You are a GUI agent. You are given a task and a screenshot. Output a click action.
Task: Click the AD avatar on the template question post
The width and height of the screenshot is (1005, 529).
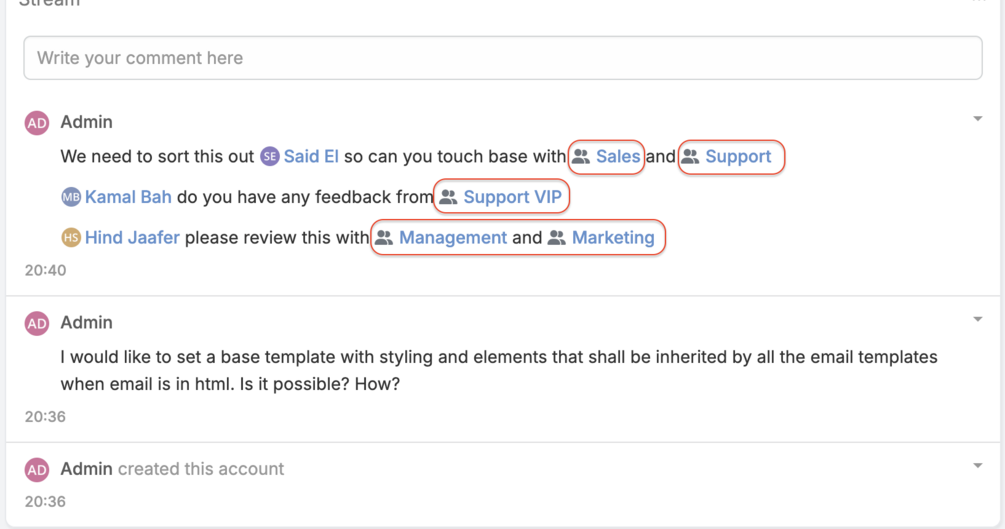pos(37,323)
